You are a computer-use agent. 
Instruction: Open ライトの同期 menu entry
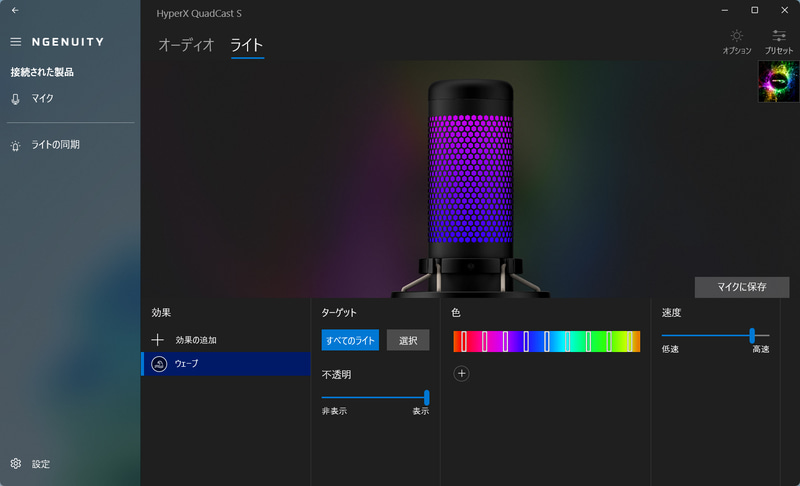click(56, 145)
